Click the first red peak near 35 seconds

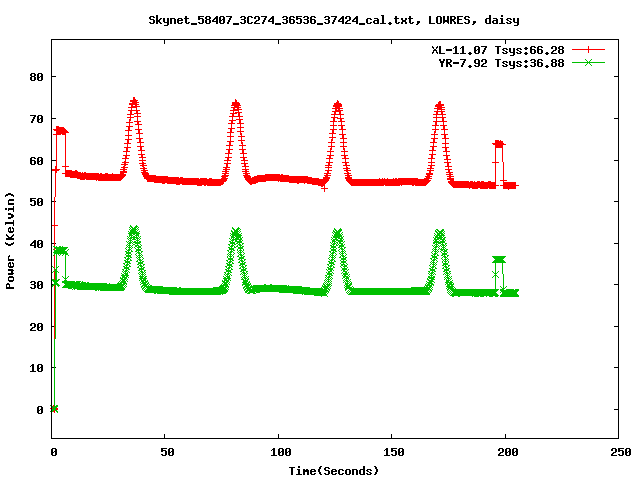[x=134, y=102]
